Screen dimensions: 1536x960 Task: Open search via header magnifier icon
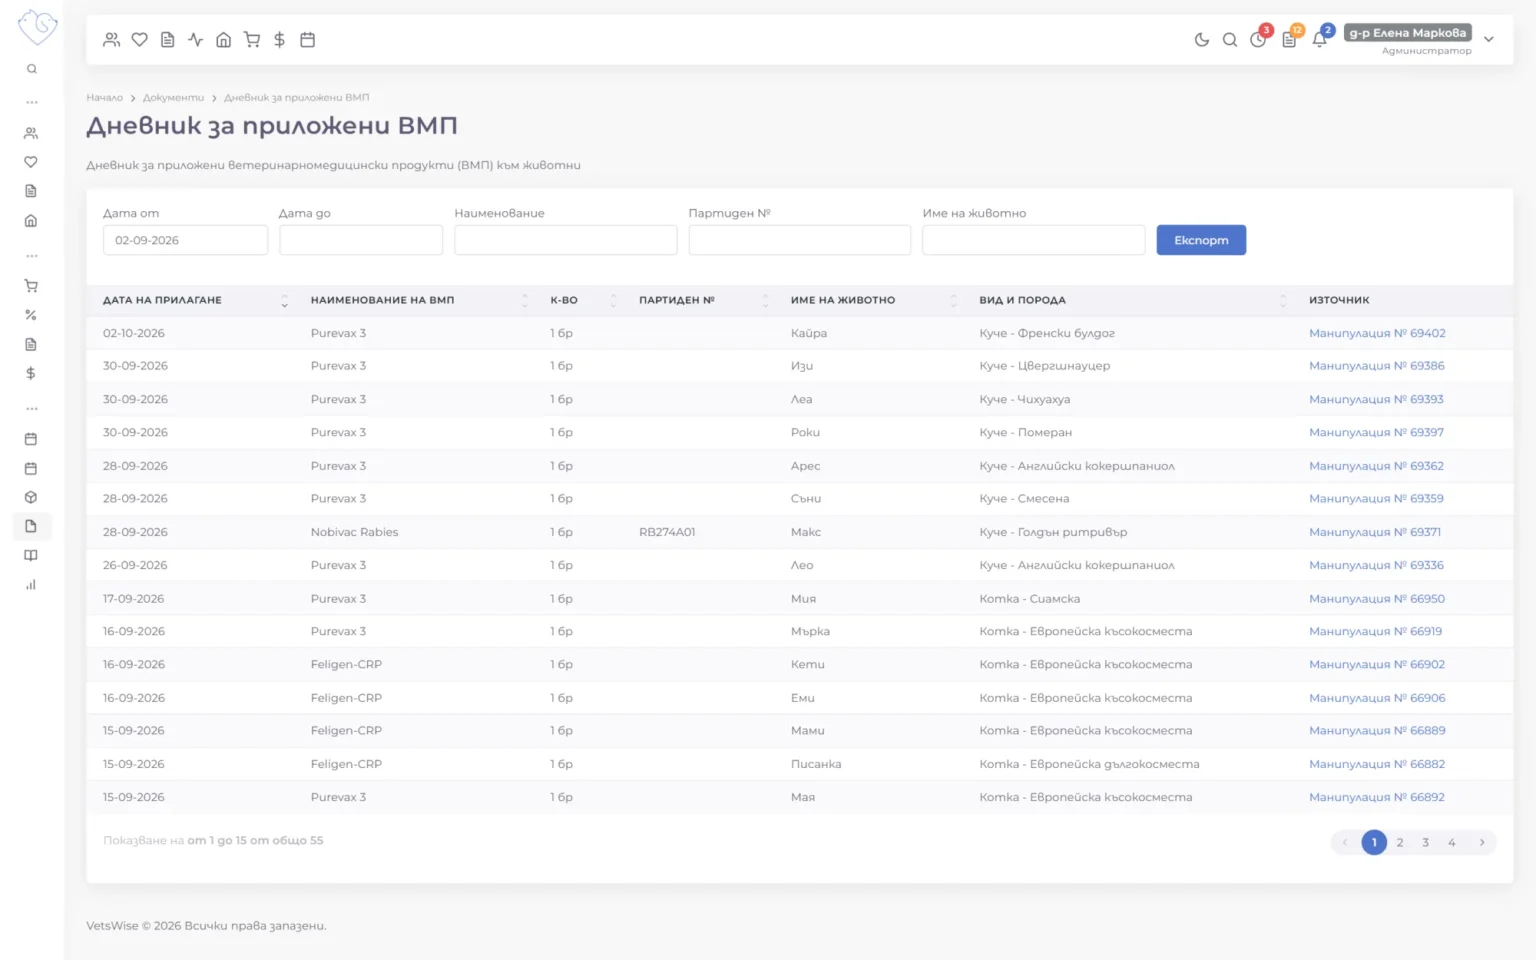tap(1230, 40)
